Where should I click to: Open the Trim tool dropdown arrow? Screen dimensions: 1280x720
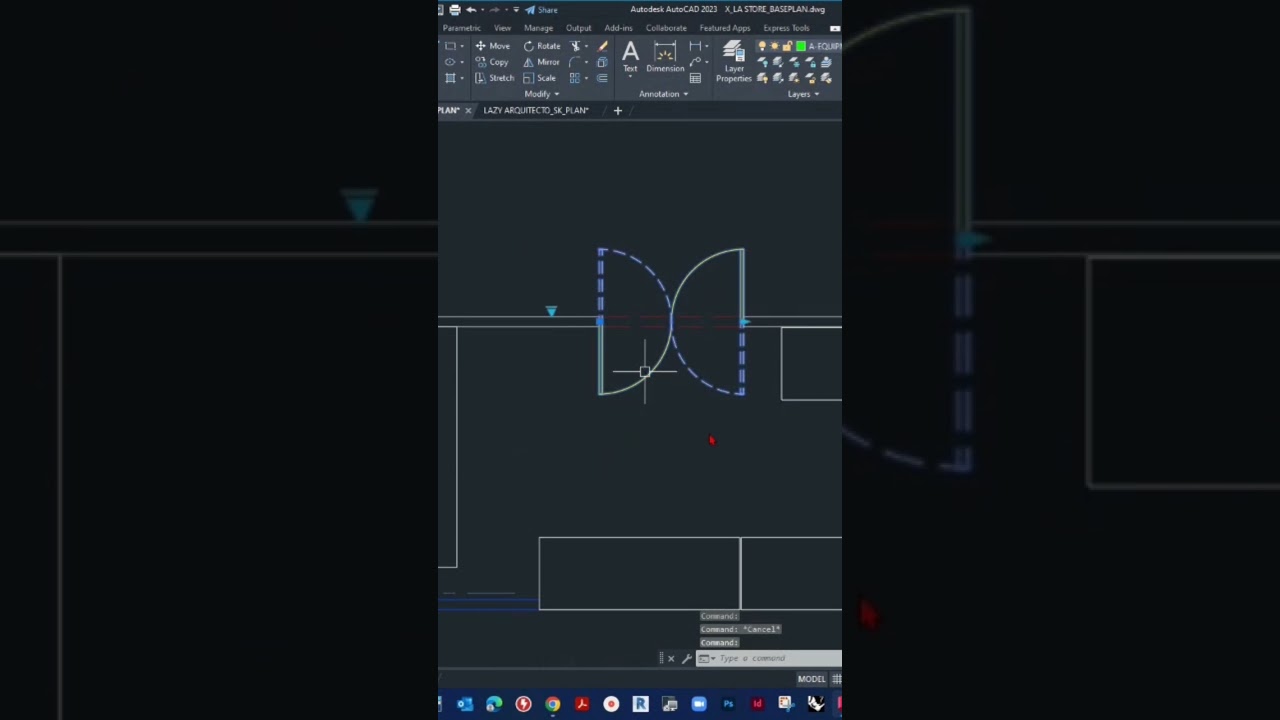[586, 46]
